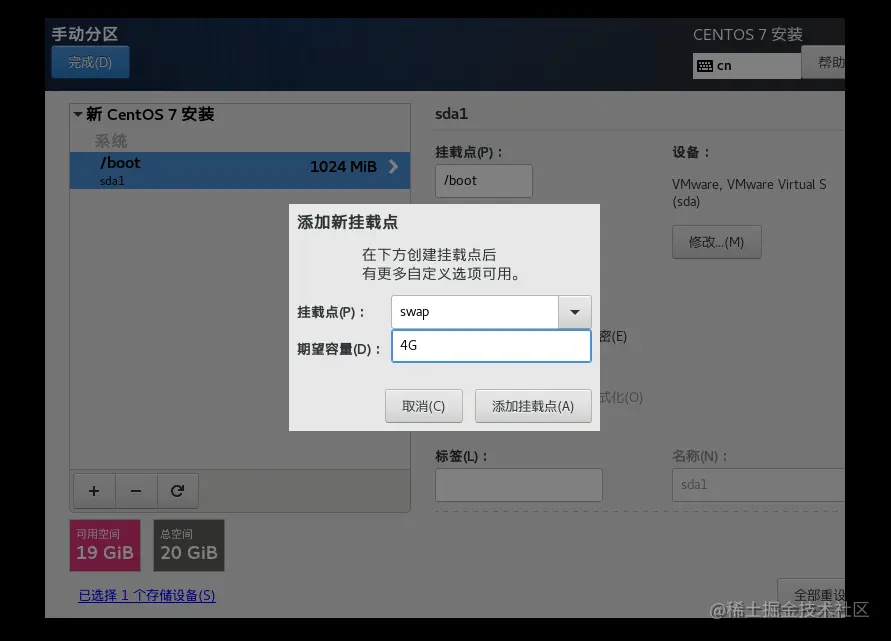891x641 pixels.
Task: Click the reload storage configuration icon
Action: click(177, 490)
